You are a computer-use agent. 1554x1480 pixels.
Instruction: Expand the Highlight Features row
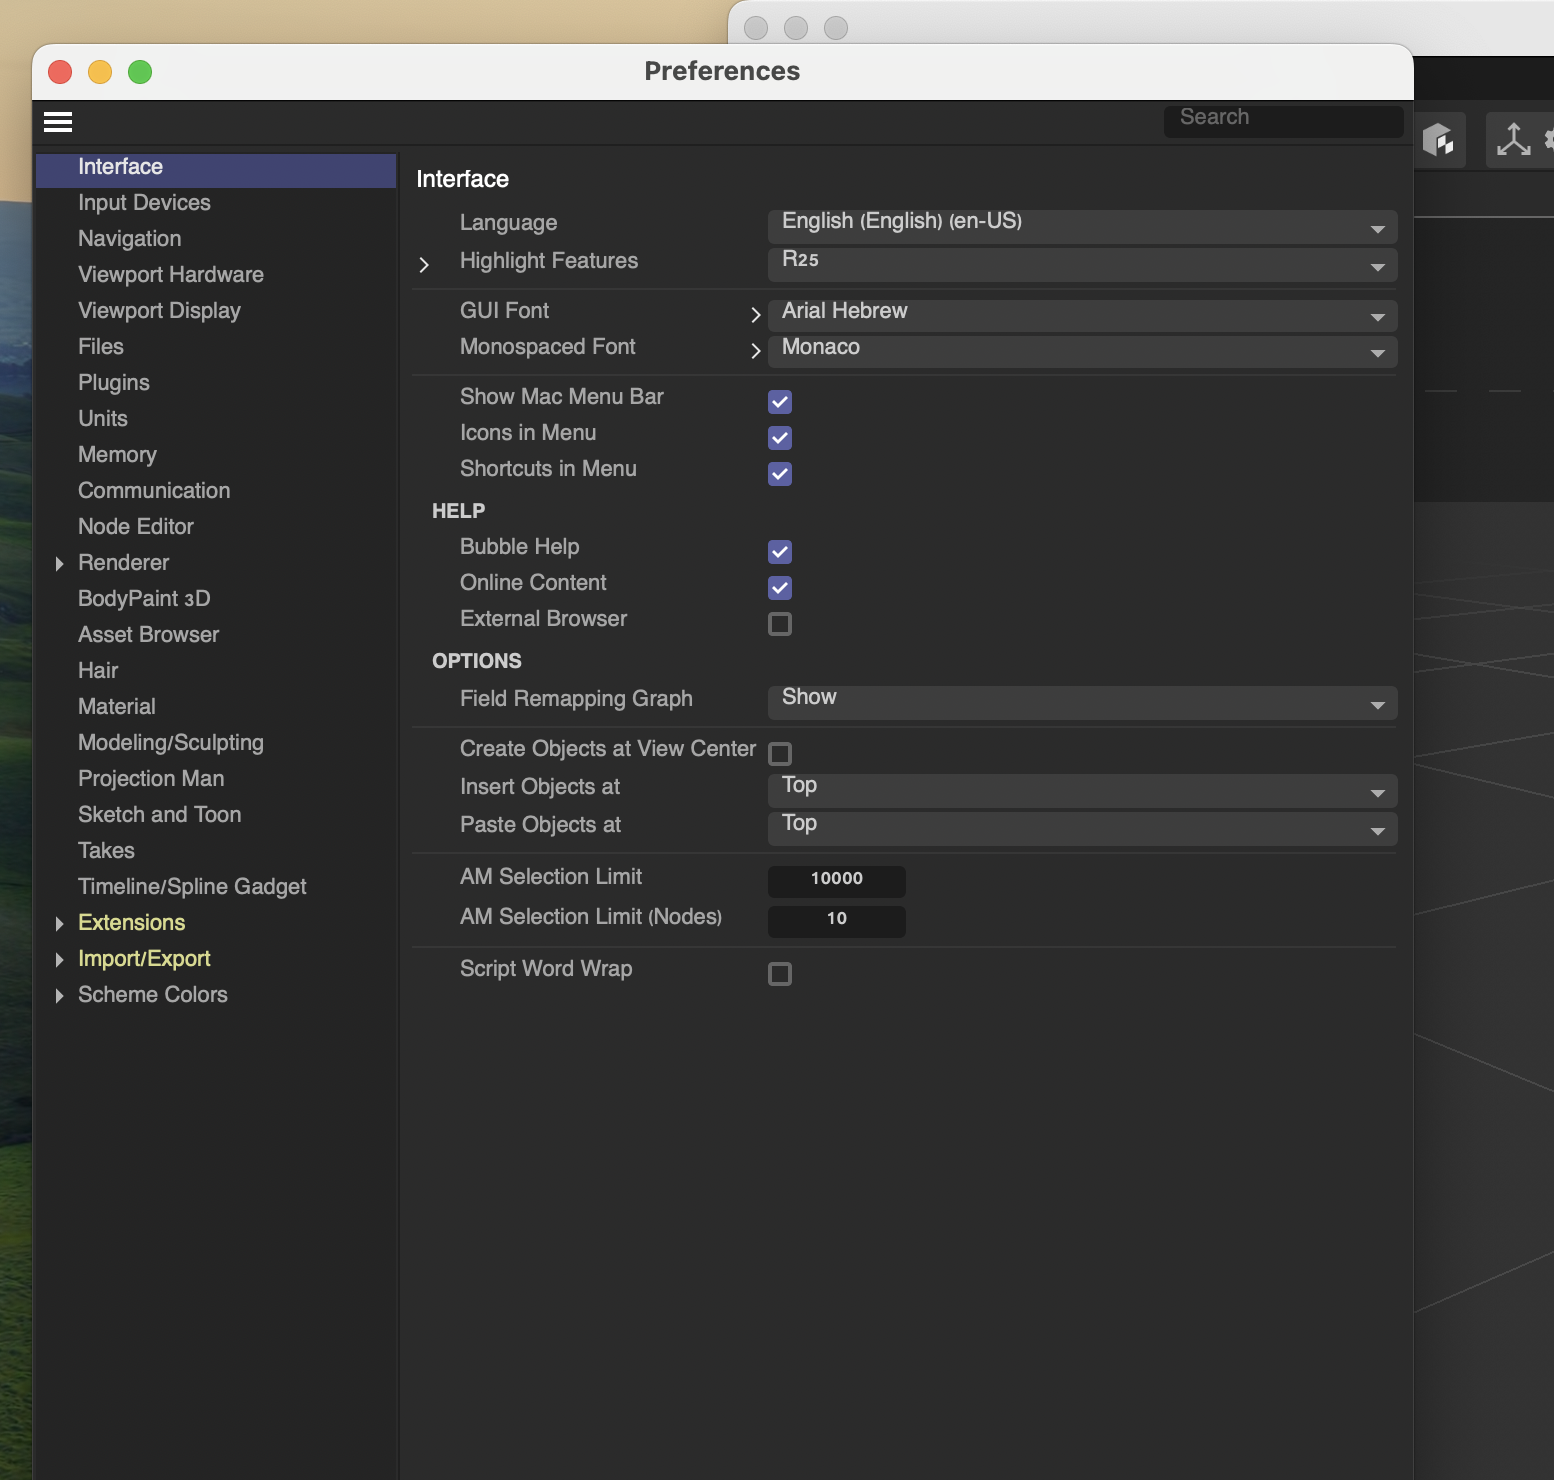tap(424, 265)
